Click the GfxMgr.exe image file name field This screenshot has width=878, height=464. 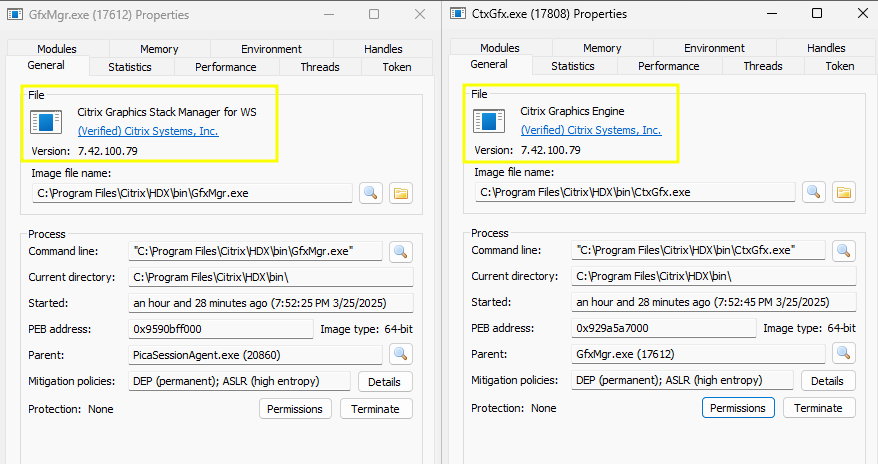192,193
